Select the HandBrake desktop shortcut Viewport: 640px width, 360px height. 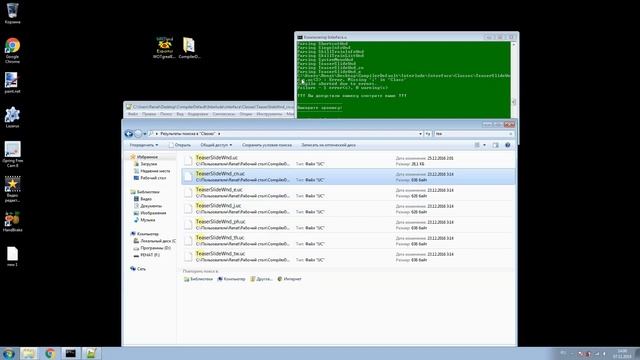[12, 221]
